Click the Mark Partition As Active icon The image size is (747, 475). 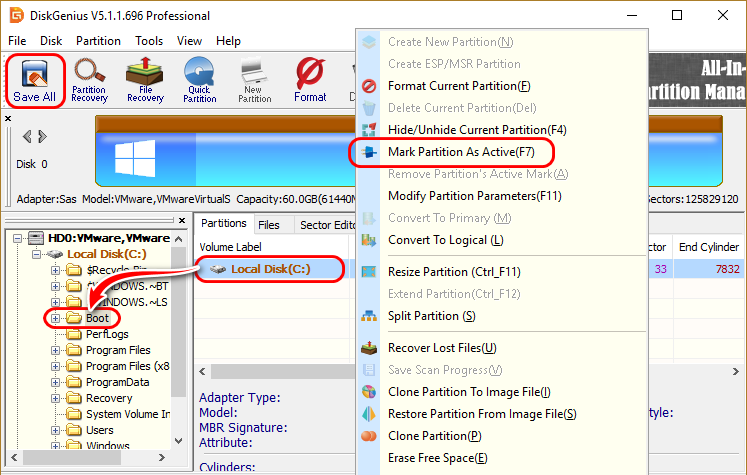pyautogui.click(x=369, y=152)
